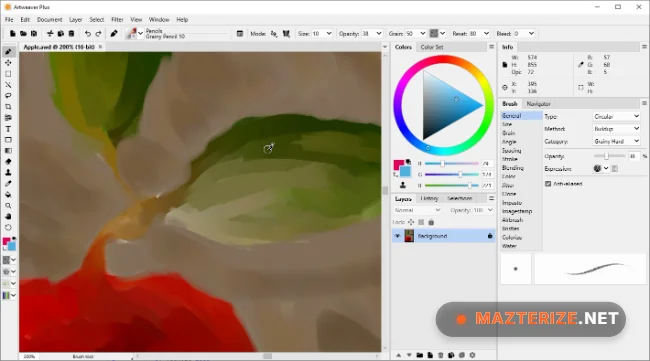Choose the Zoom magnifier tool
The height and width of the screenshot is (361, 650).
8,206
